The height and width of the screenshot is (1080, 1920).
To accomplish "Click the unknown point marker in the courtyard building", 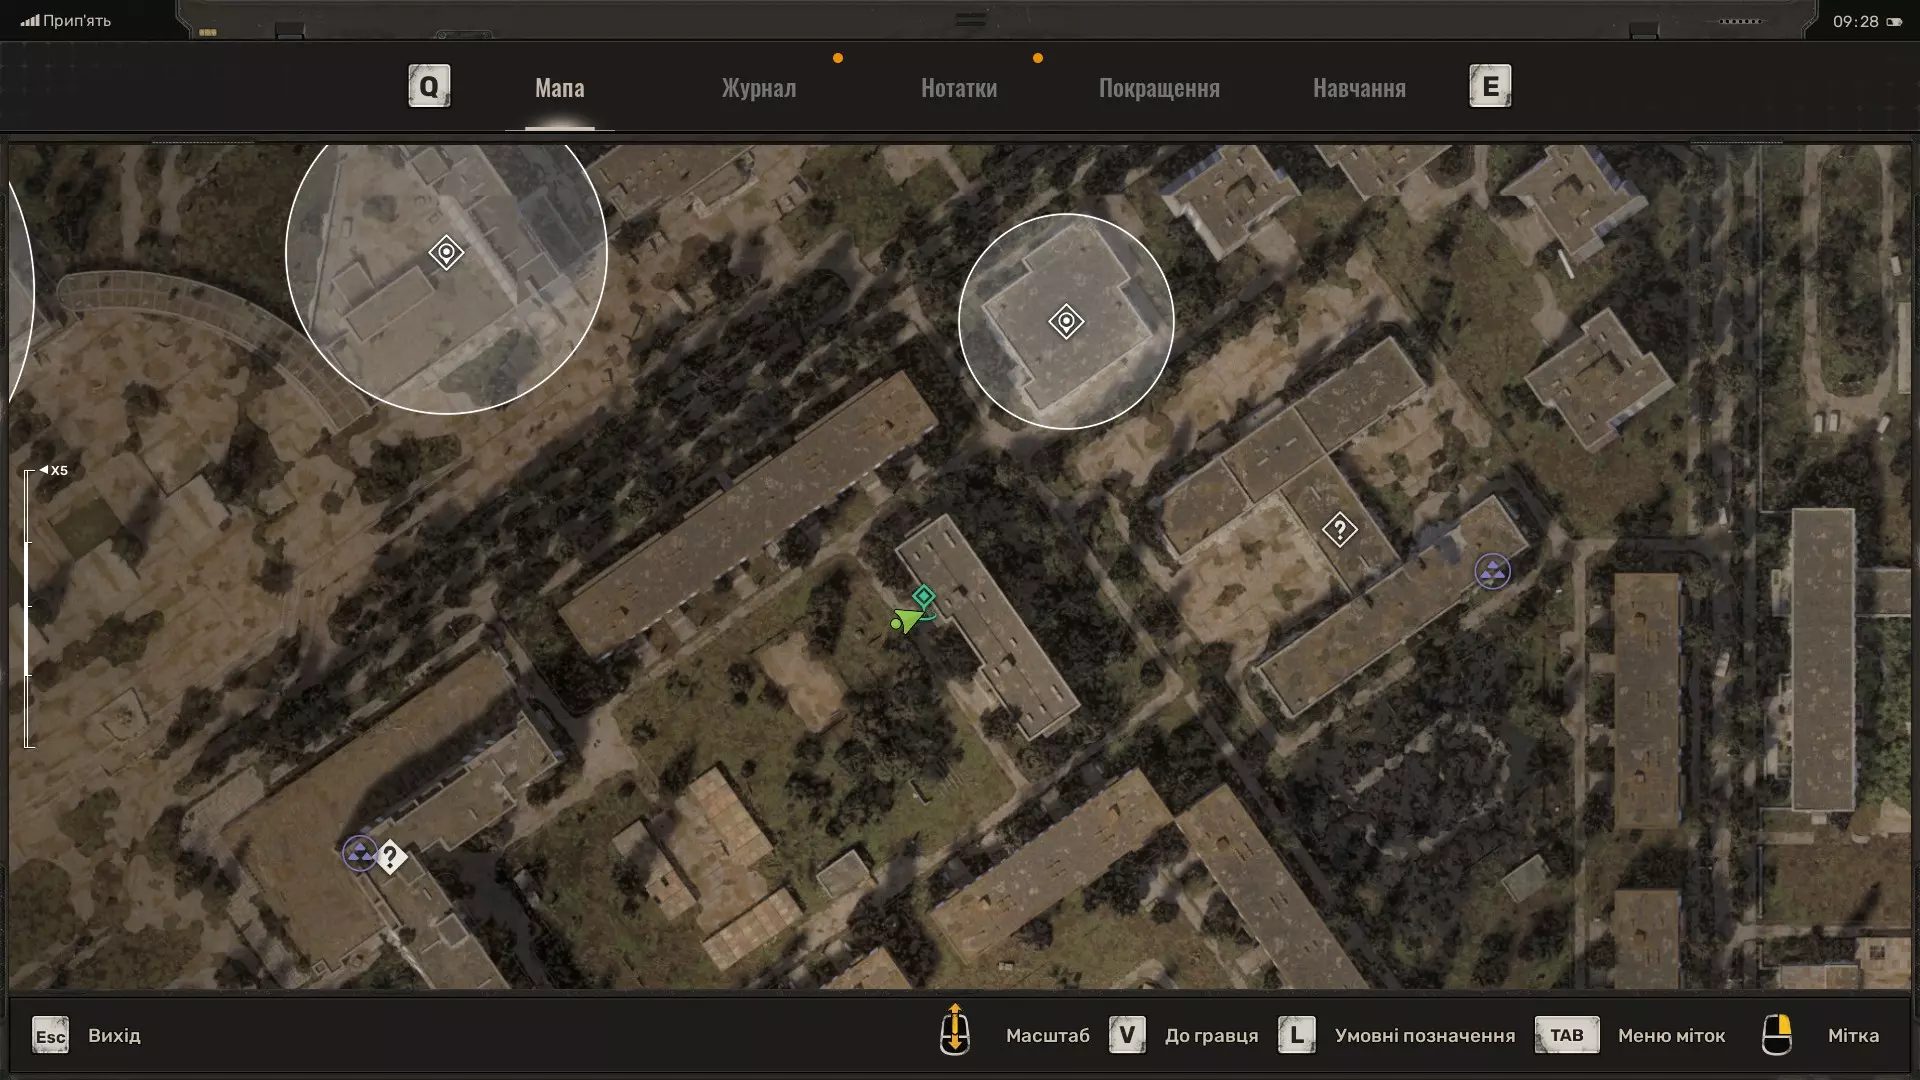I will 1339,530.
